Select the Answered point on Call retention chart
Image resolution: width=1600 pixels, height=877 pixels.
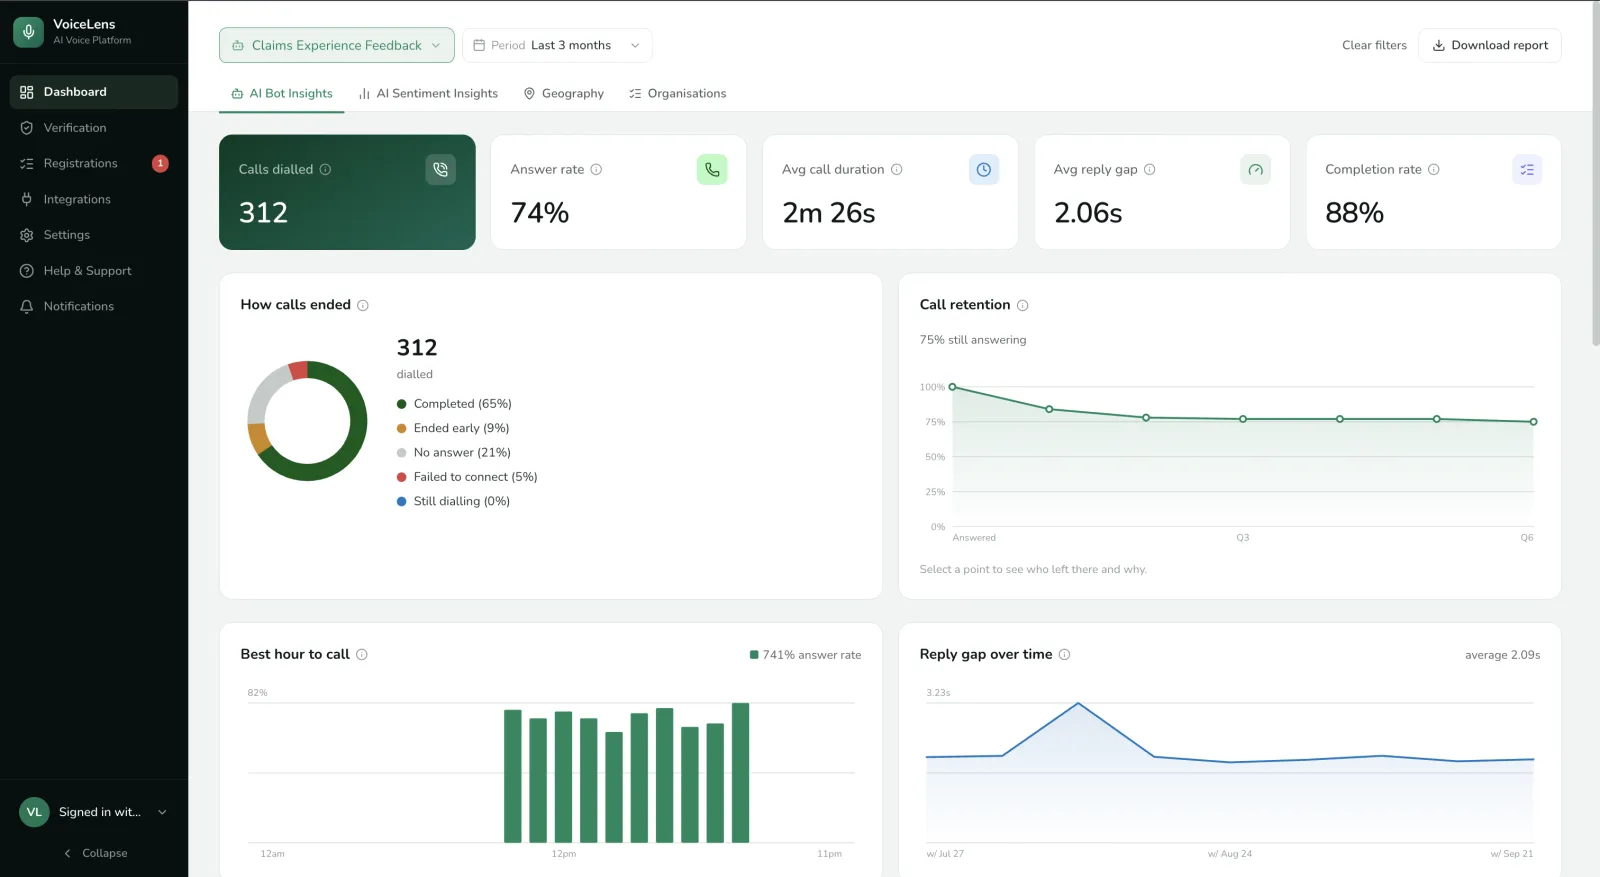952,387
